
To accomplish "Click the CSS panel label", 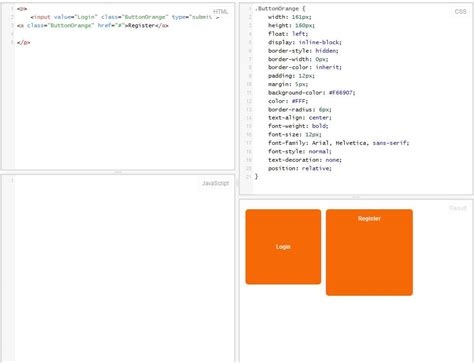I will pos(460,12).
